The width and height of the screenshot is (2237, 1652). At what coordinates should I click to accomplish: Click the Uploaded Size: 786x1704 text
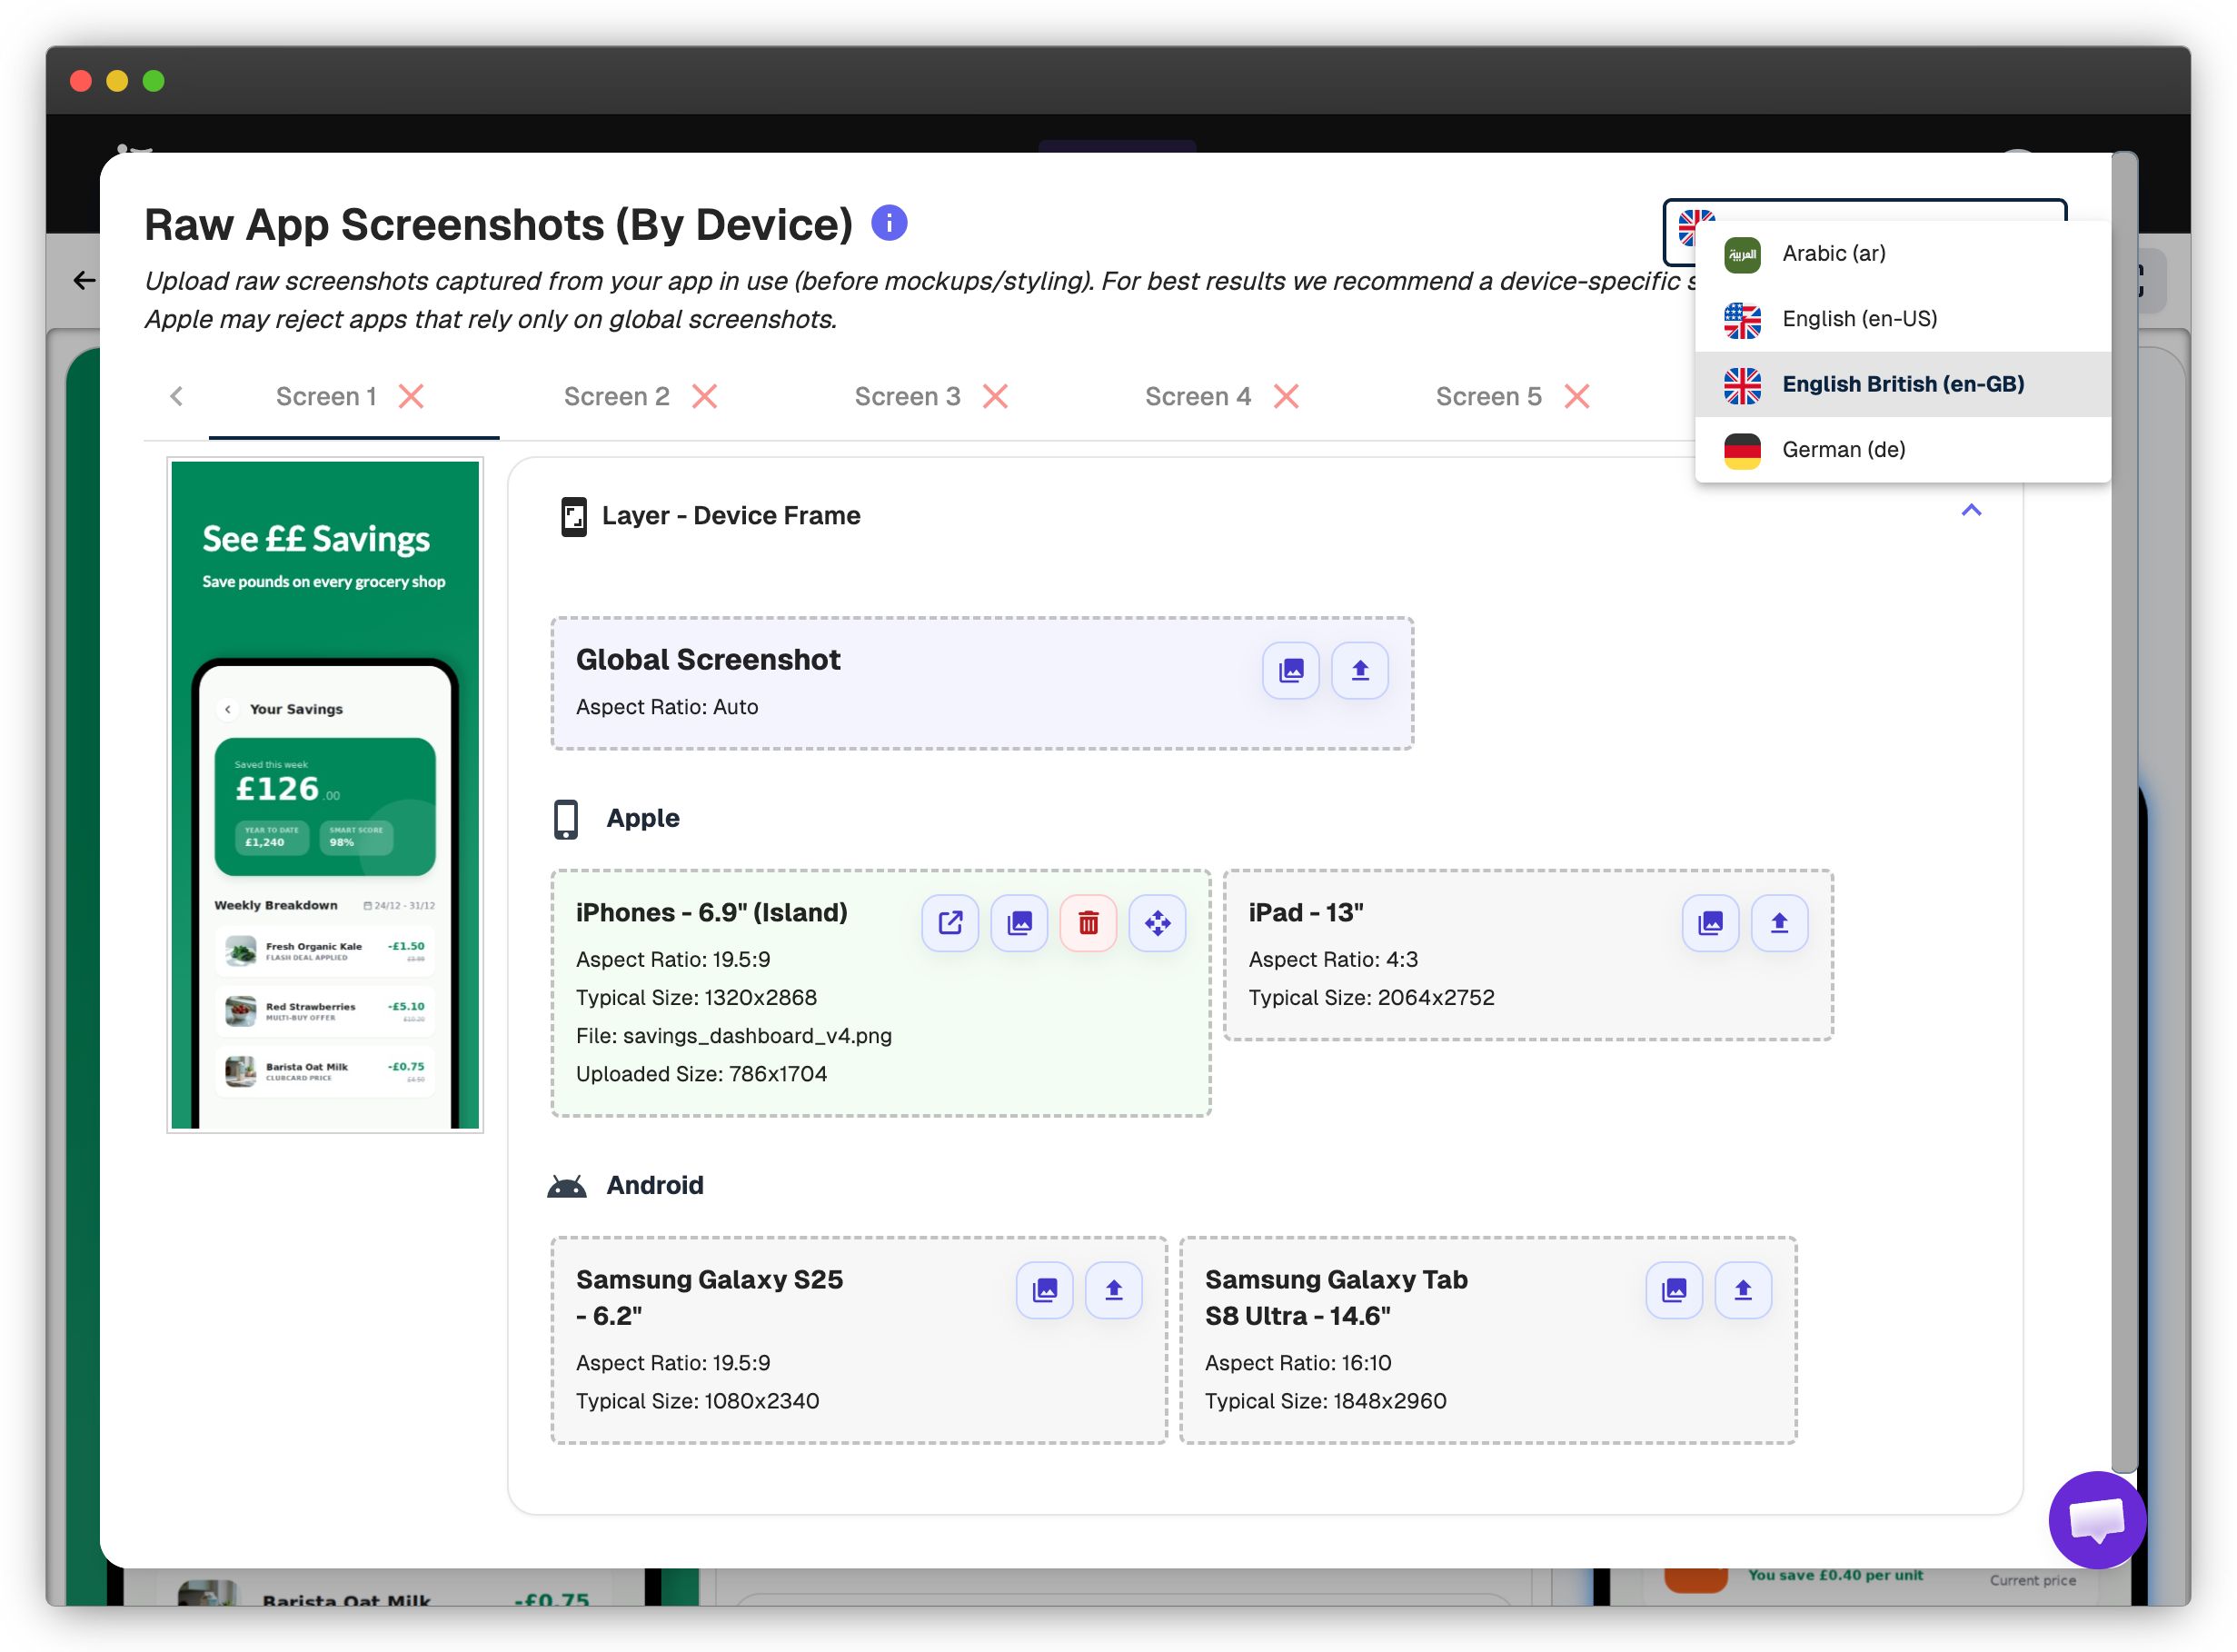[x=701, y=1074]
